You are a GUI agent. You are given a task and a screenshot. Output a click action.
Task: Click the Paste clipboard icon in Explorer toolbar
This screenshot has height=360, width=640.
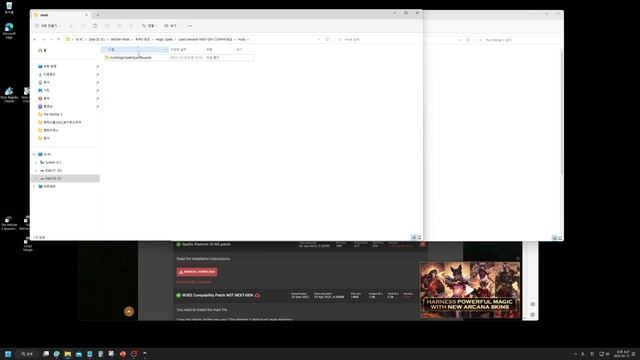pos(95,26)
